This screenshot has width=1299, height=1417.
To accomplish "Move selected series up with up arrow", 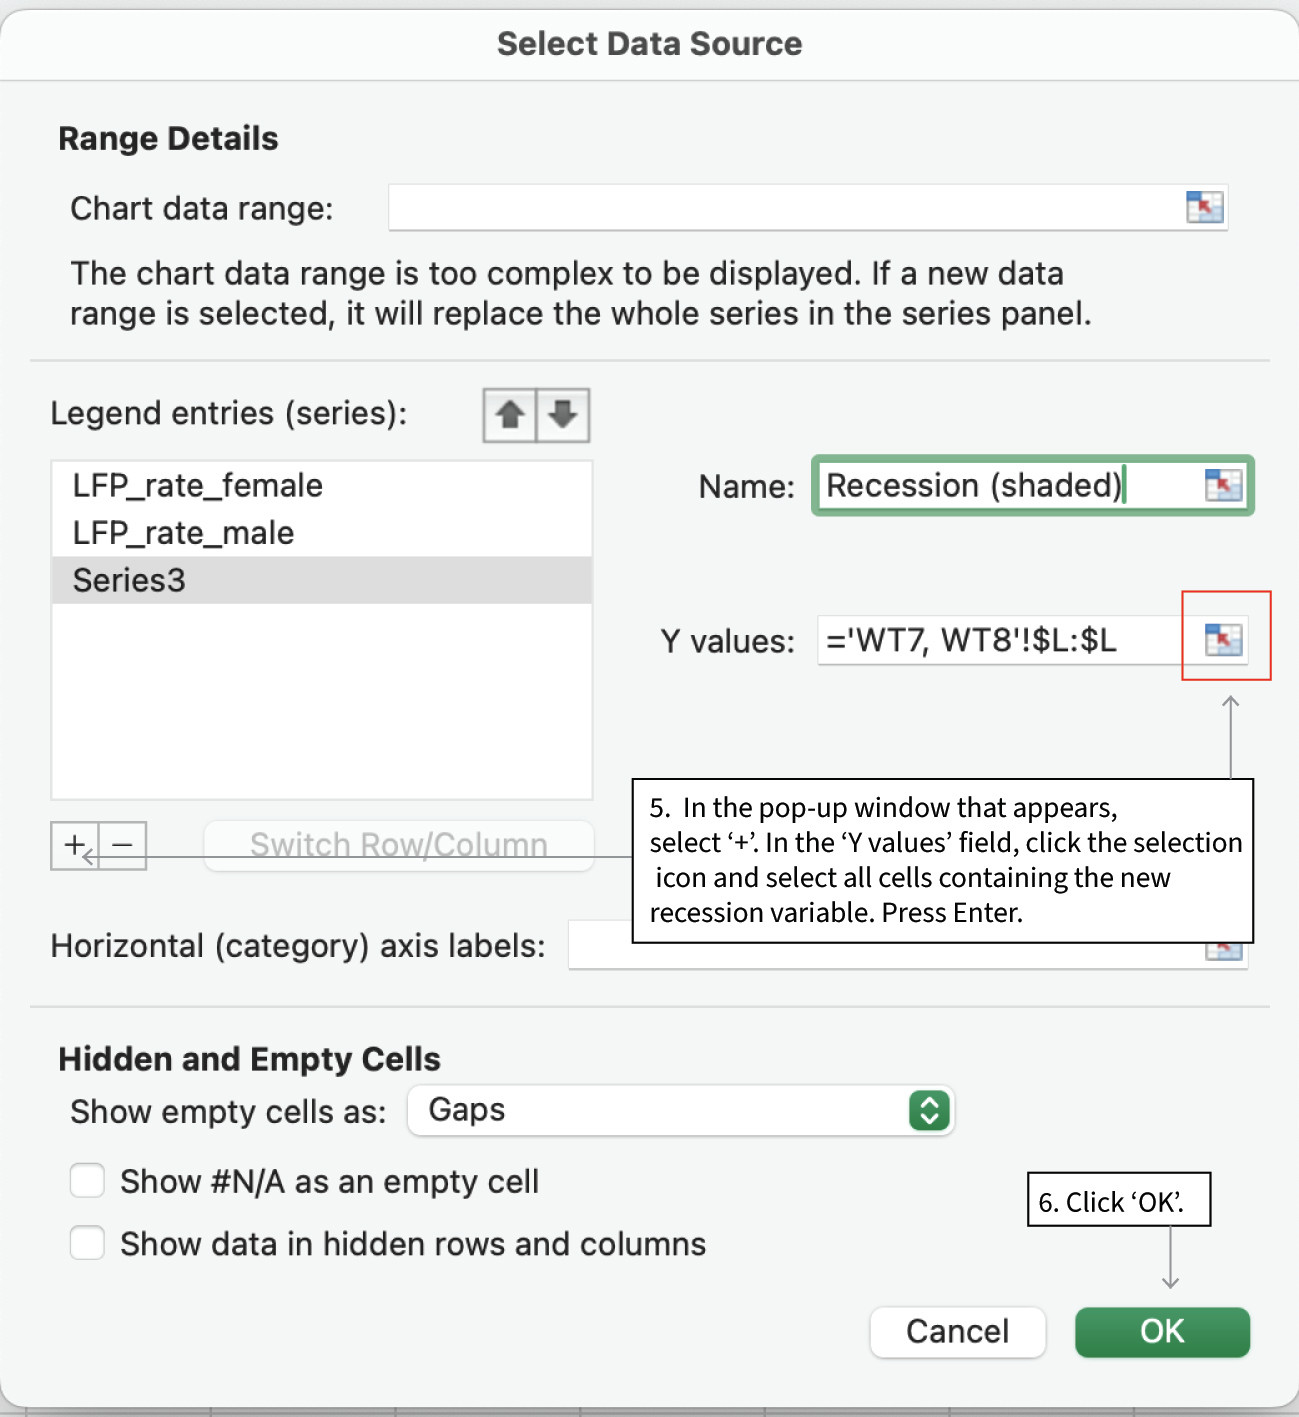I will tap(510, 415).
